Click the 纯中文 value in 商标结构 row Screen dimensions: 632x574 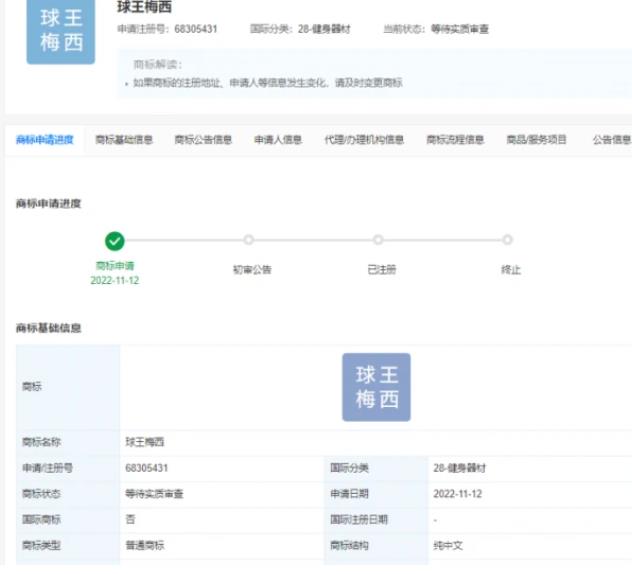(448, 546)
